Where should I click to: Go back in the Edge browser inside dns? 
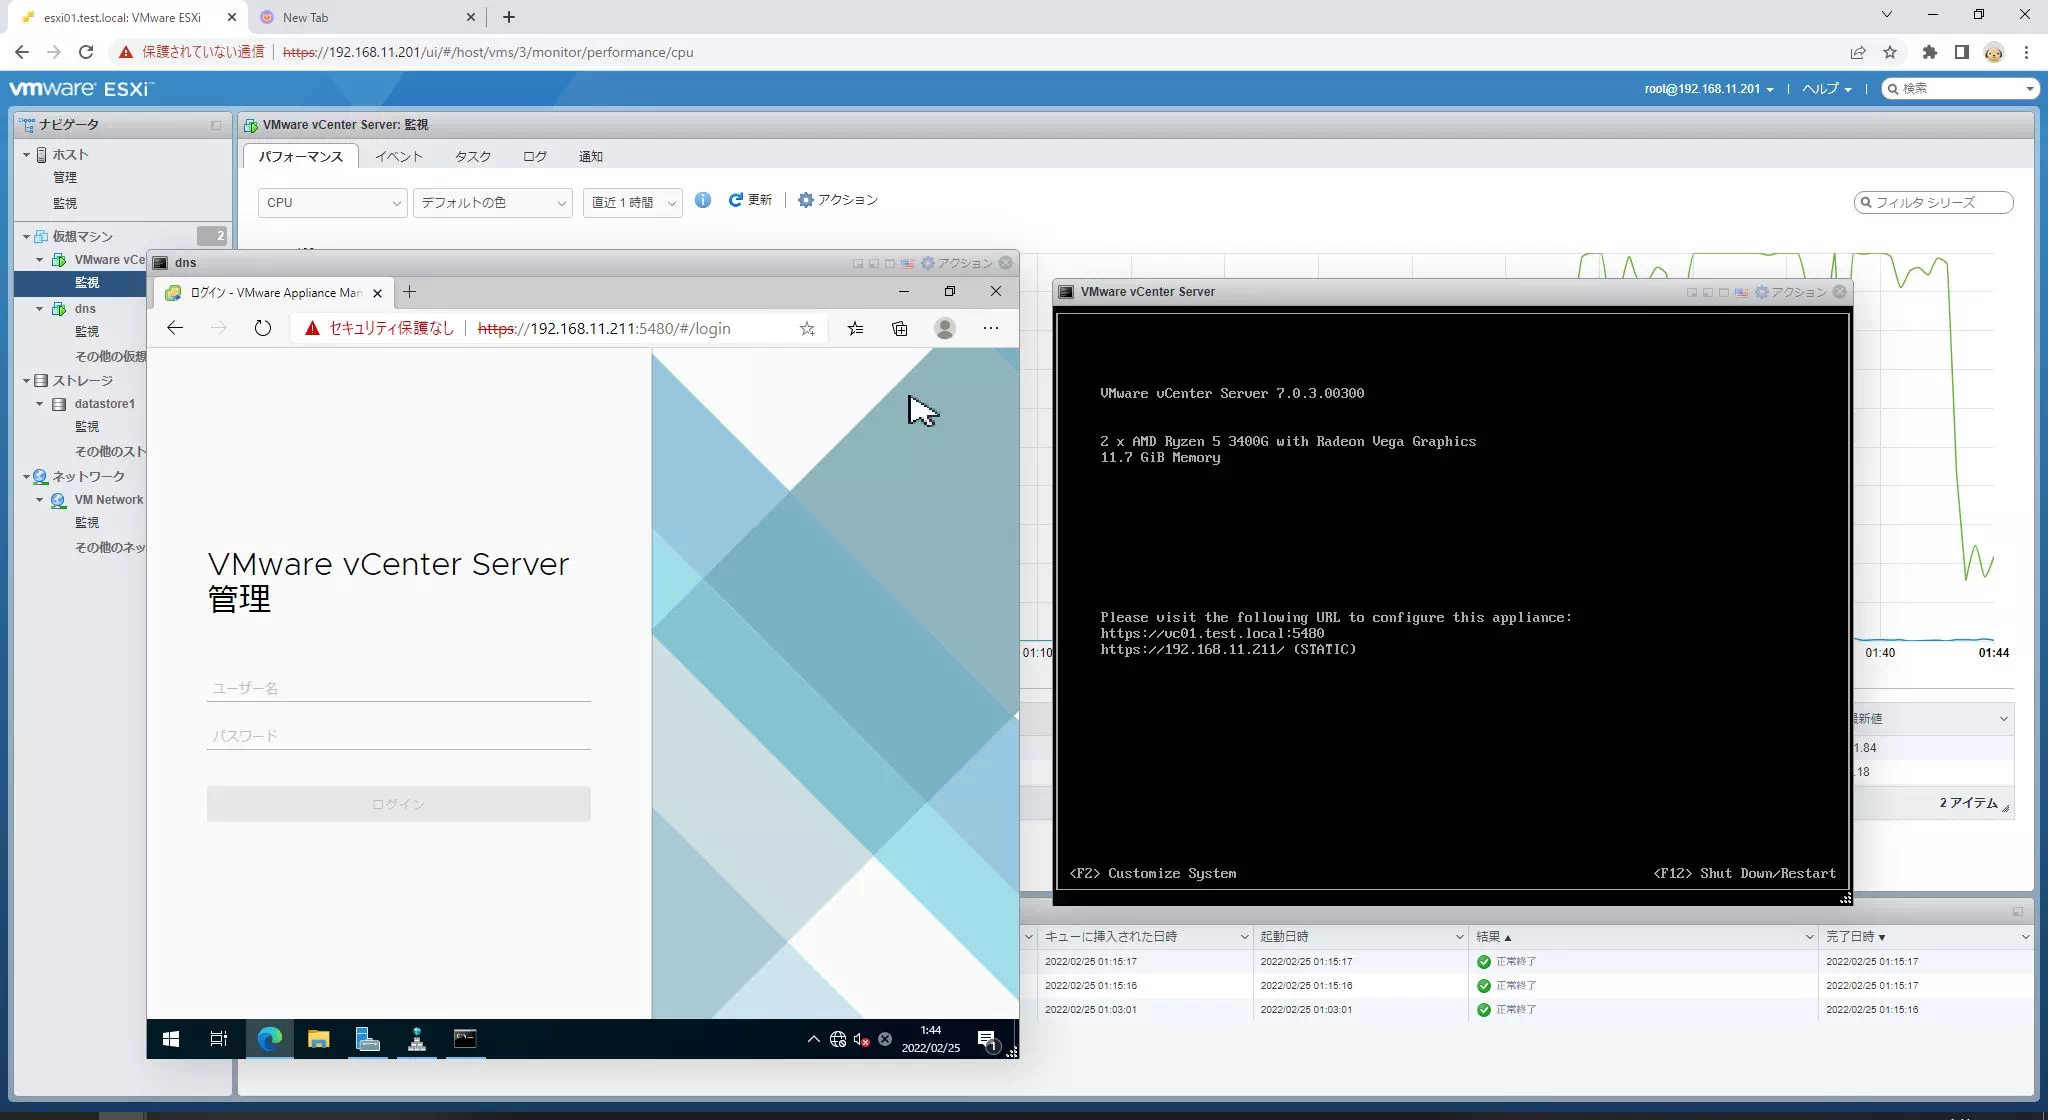coord(175,328)
